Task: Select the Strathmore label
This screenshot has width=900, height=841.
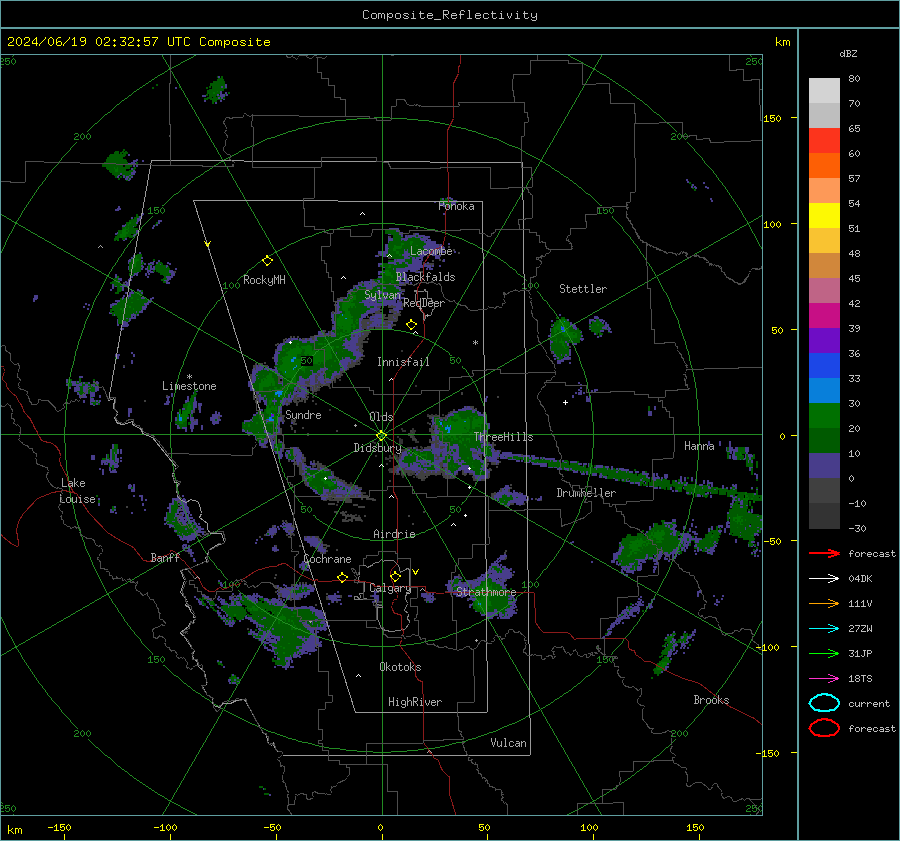Action: pyautogui.click(x=486, y=591)
